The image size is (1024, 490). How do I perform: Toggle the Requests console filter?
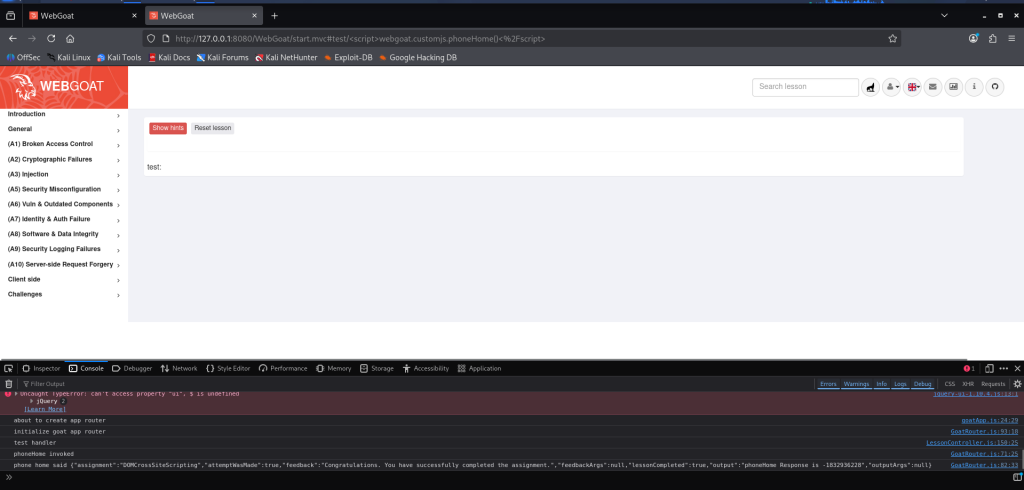coord(993,384)
